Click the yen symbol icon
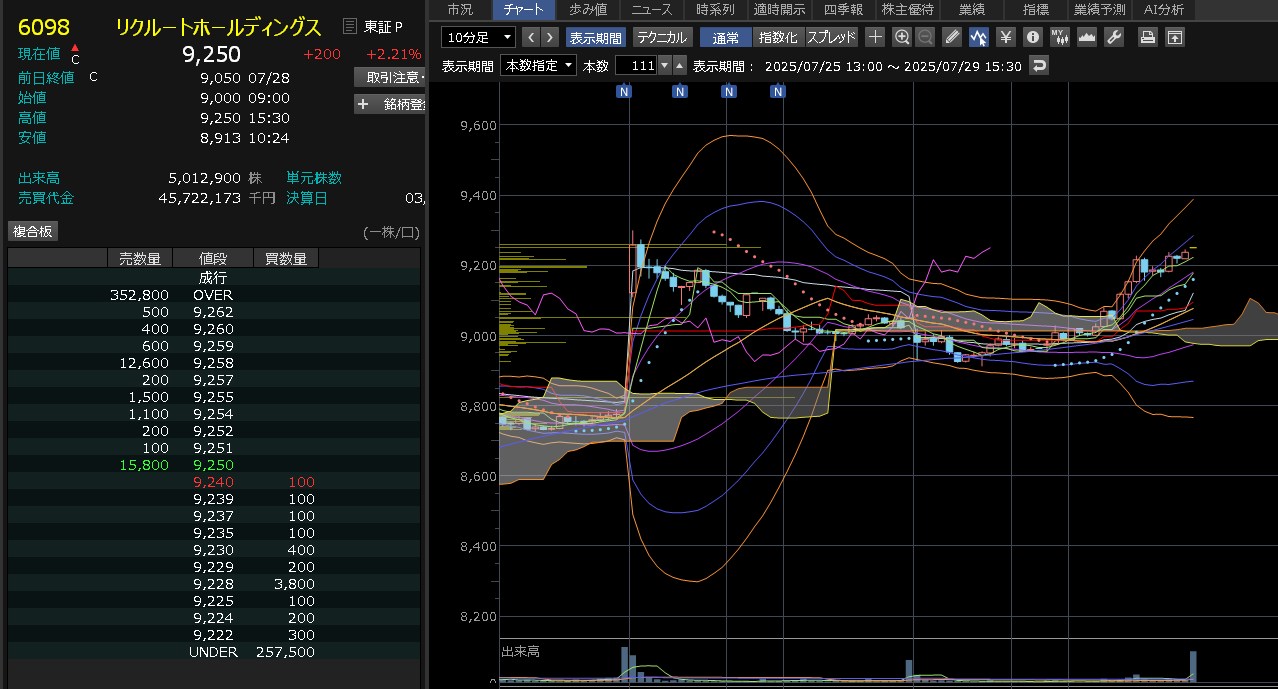Screen dimensions: 1278x689 point(1006,37)
